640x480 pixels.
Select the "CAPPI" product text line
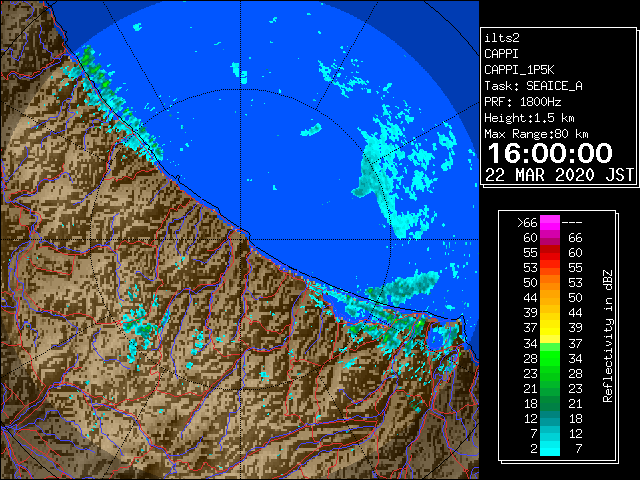501,54
